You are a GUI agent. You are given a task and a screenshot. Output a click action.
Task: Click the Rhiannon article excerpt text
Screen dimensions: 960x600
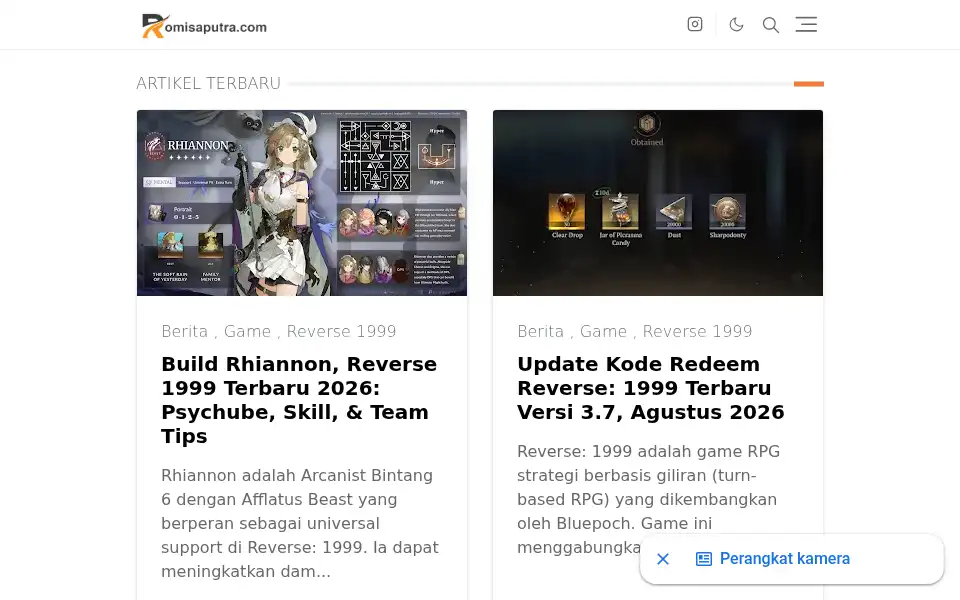(300, 523)
